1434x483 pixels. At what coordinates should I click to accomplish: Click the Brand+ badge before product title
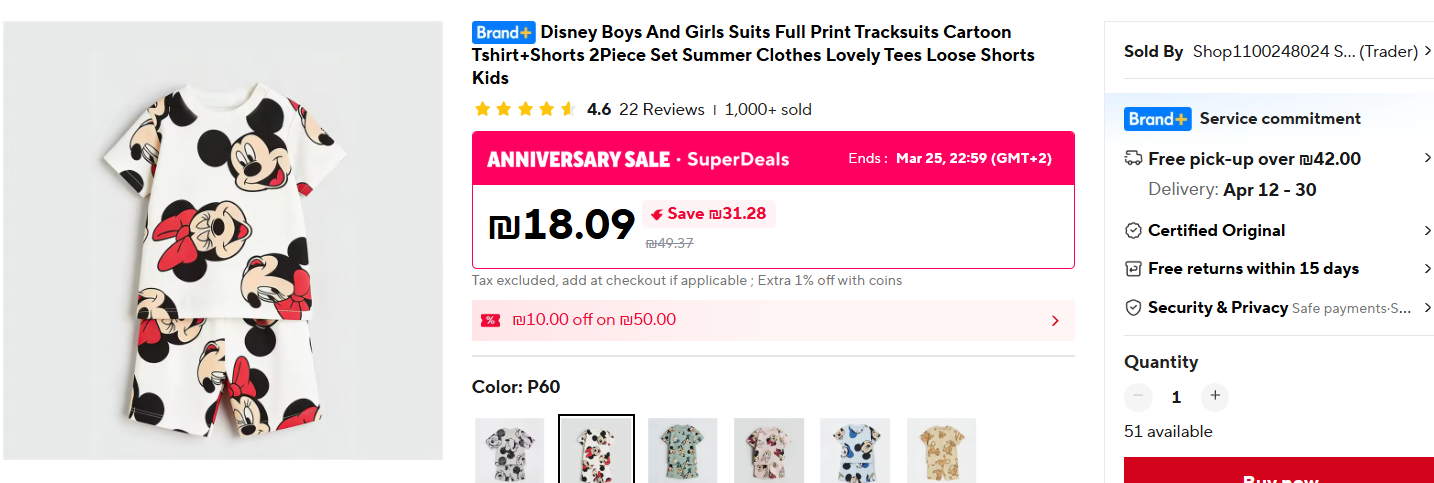pyautogui.click(x=504, y=32)
